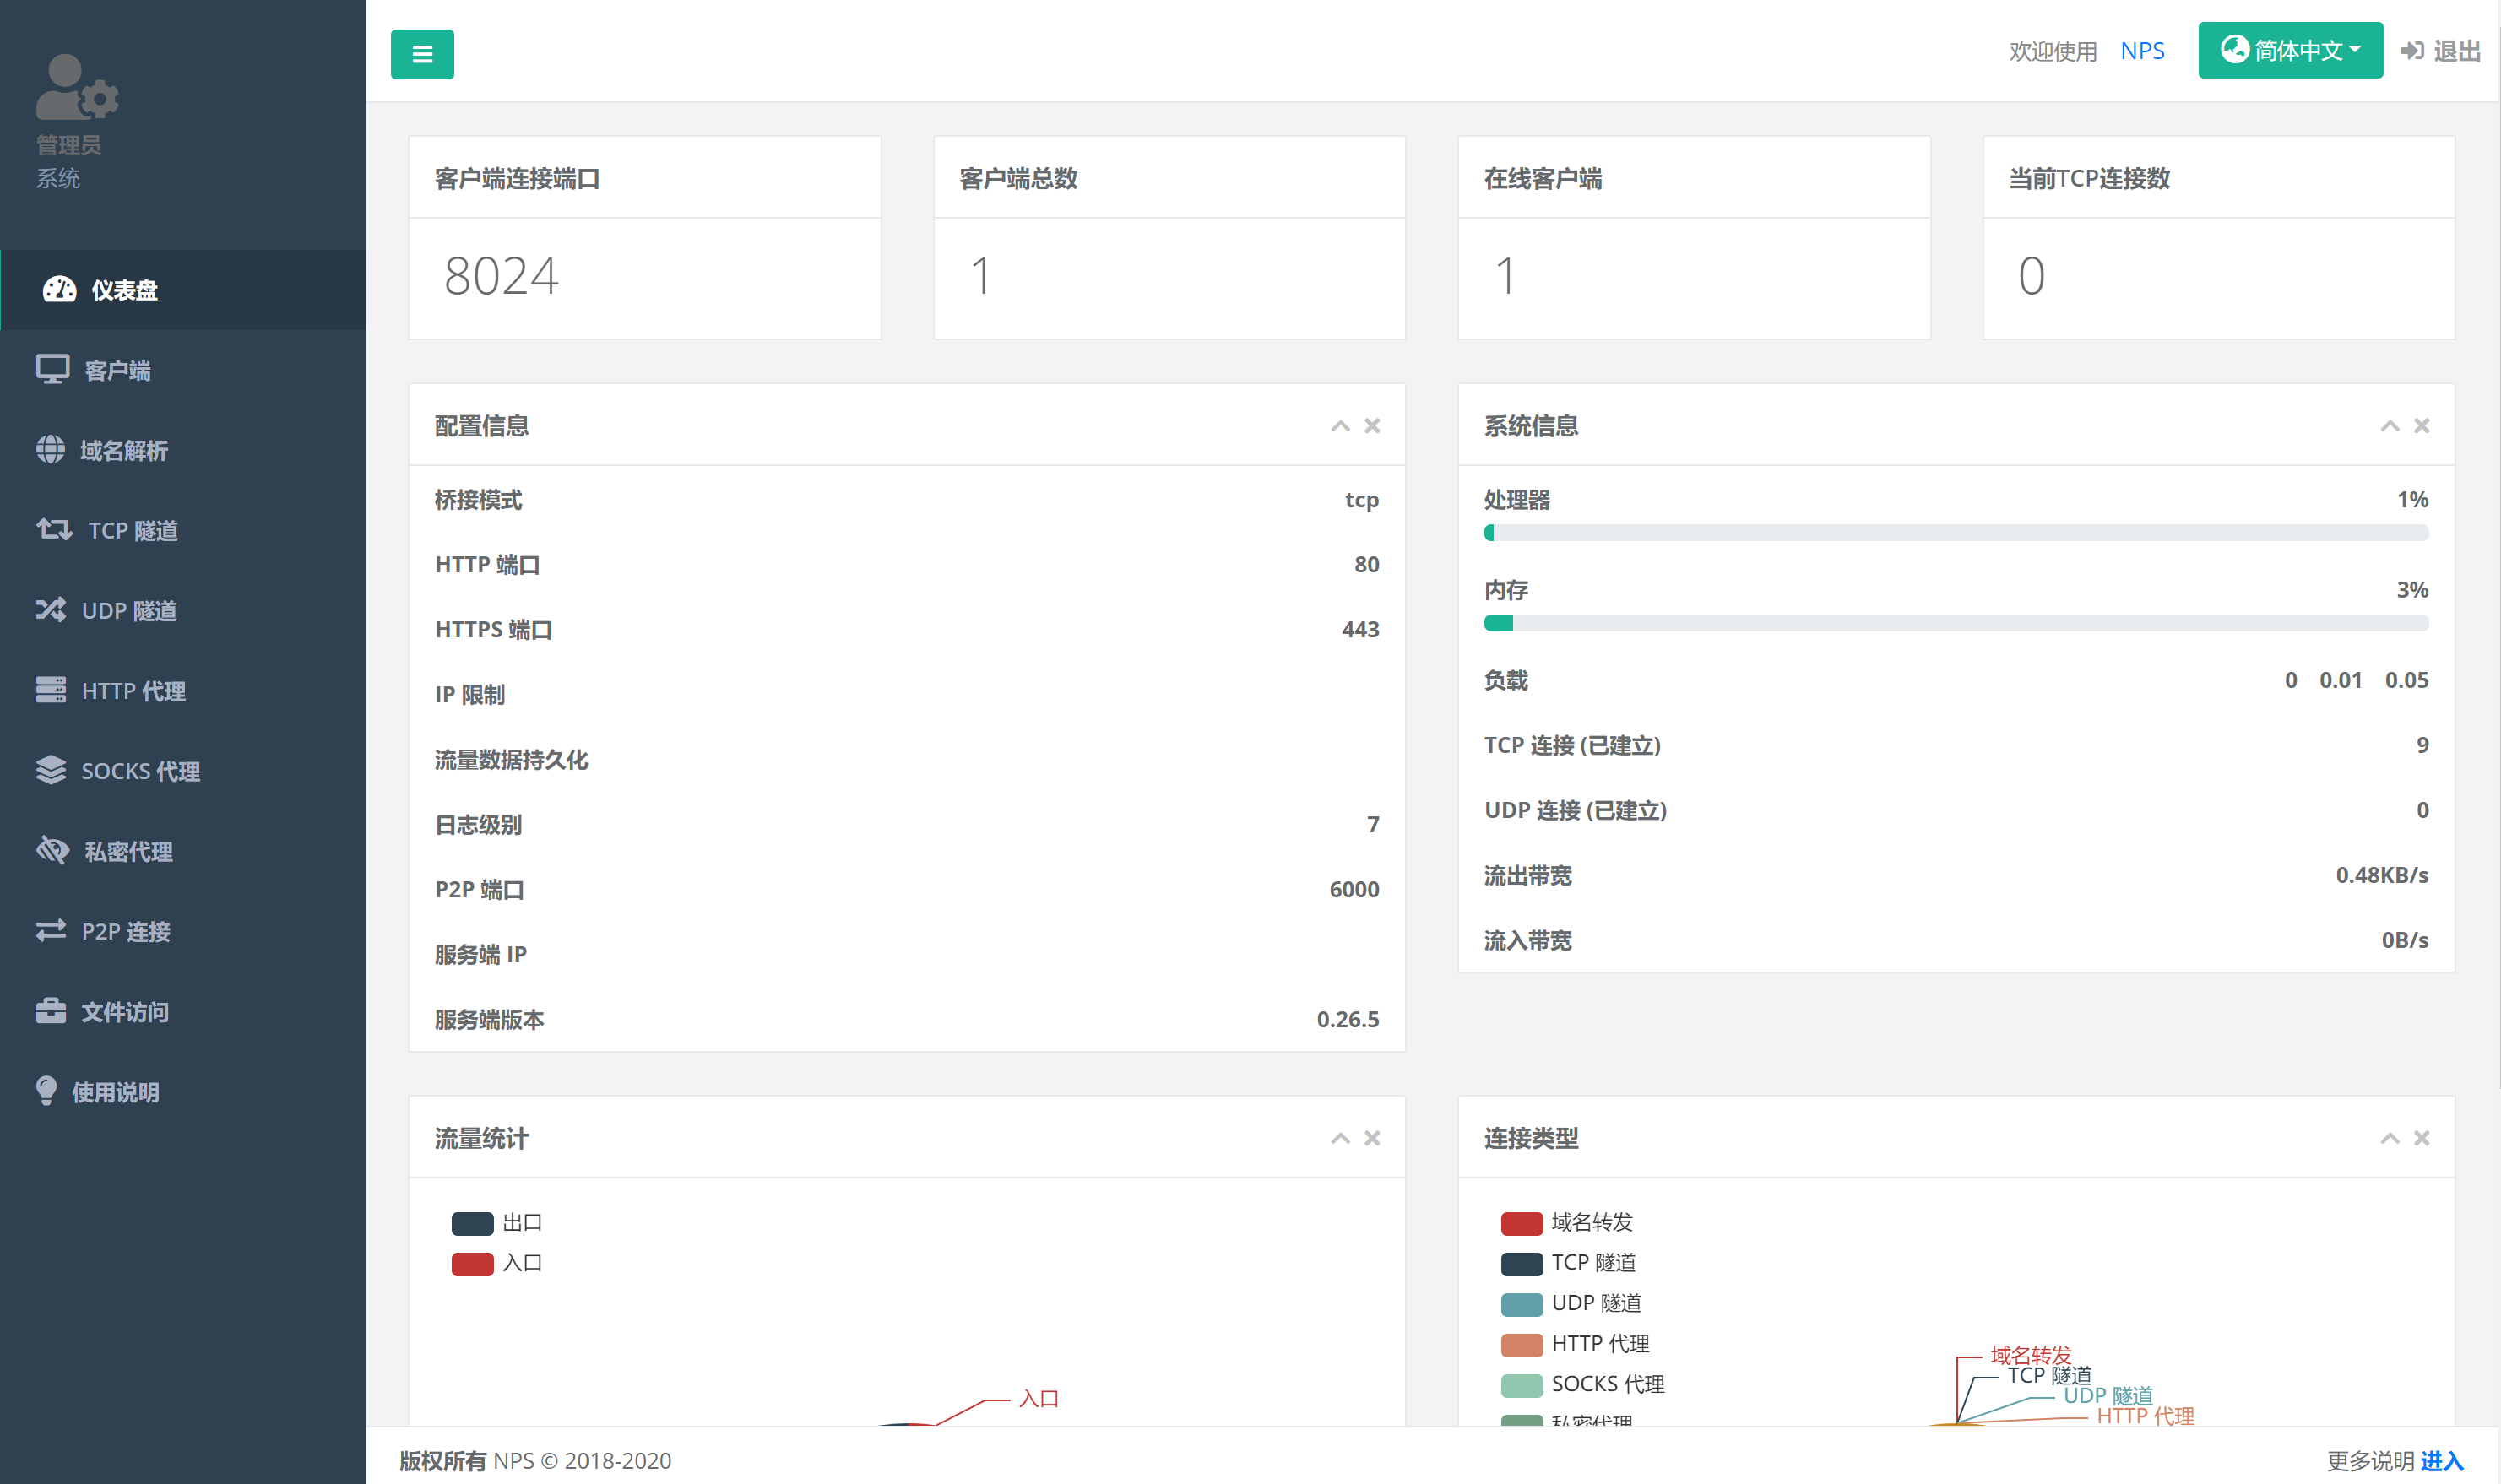Toggle the red inlet legend in traffic chart
The image size is (2501, 1484).
click(472, 1264)
